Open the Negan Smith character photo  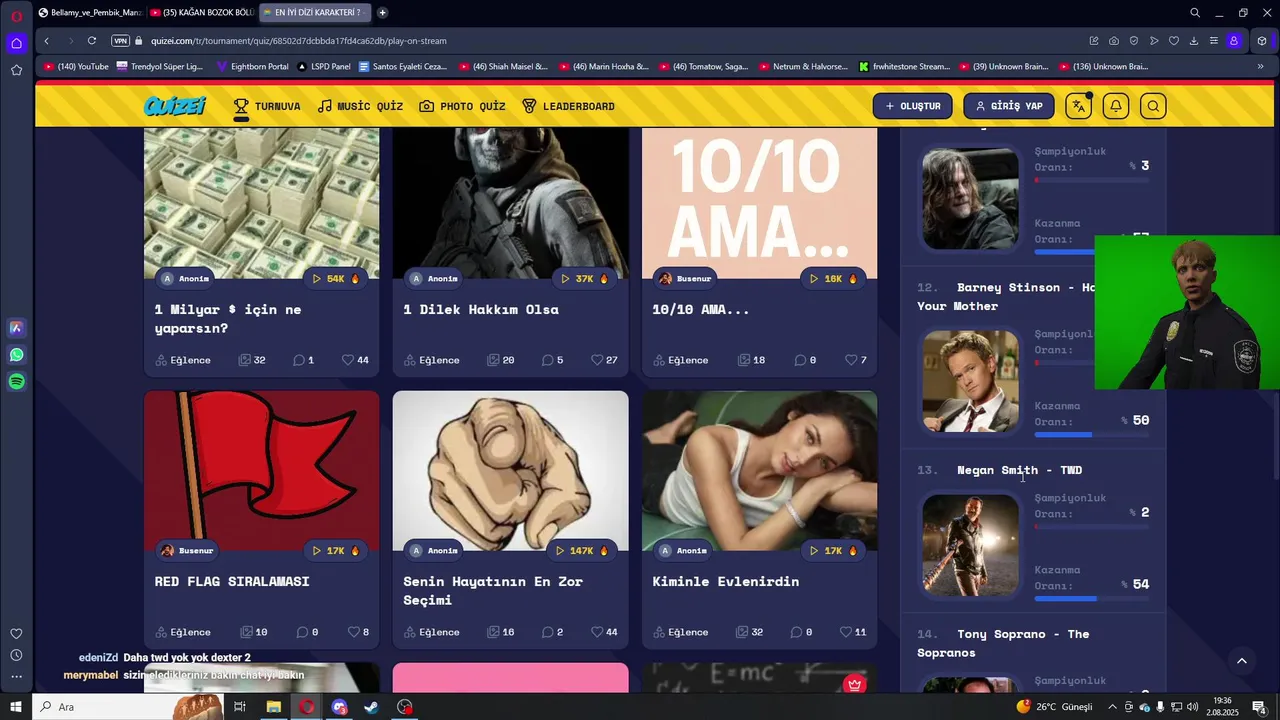[970, 545]
